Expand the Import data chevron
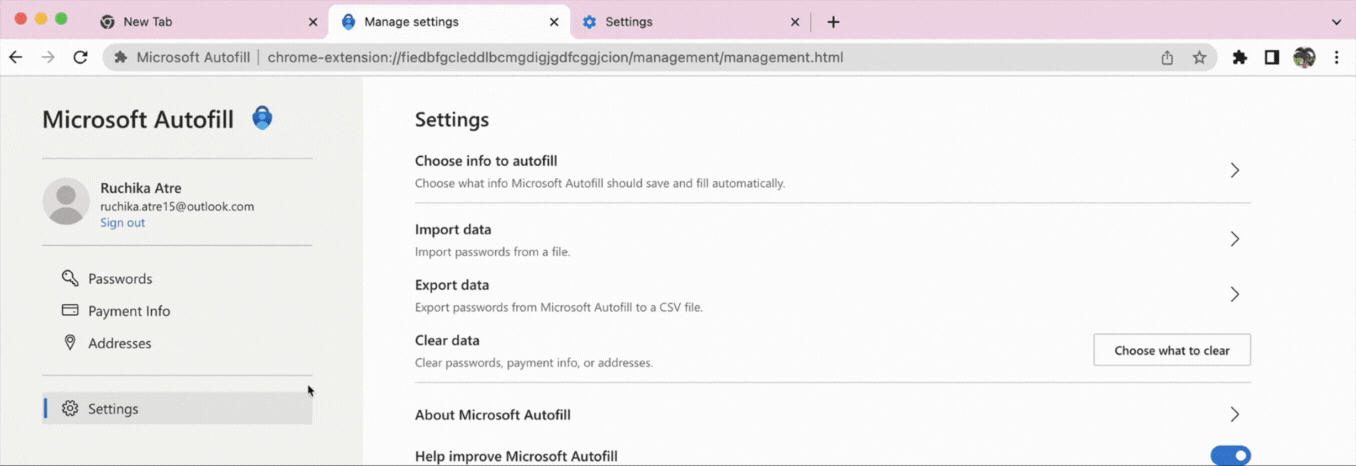The image size is (1356, 466). click(x=1235, y=239)
